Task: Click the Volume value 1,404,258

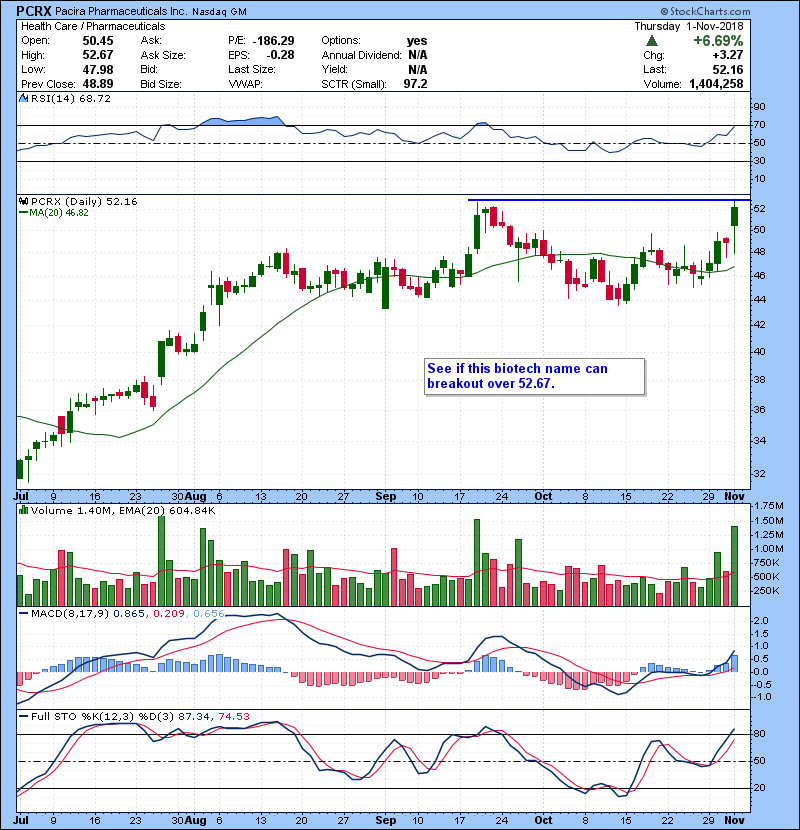Action: point(716,84)
